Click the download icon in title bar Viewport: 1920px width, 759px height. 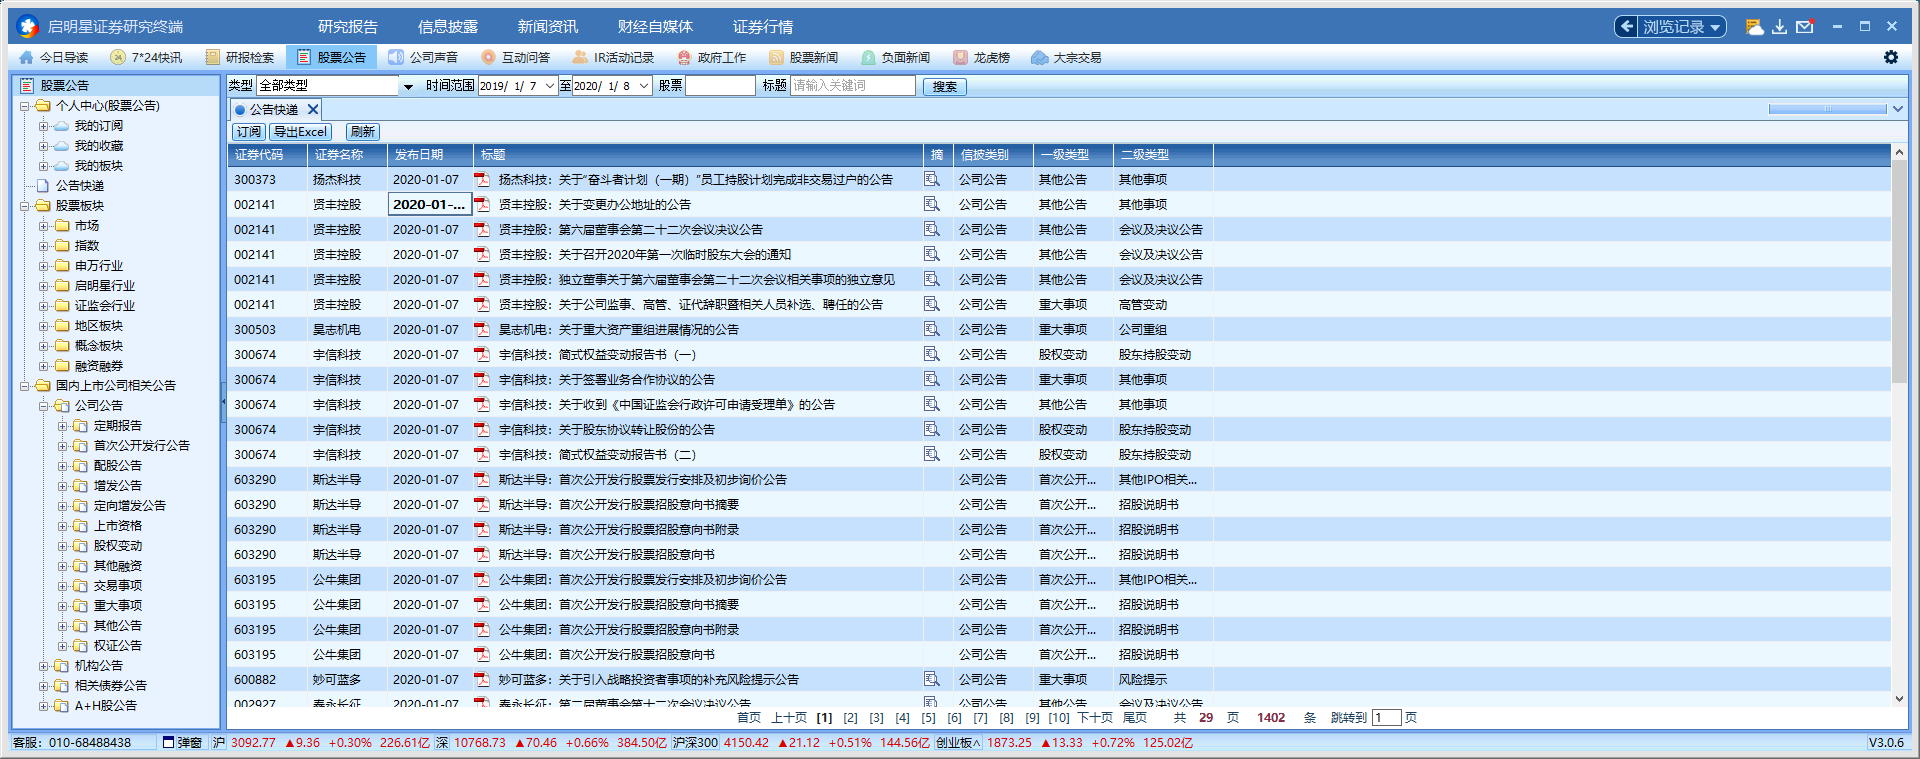(x=1779, y=27)
